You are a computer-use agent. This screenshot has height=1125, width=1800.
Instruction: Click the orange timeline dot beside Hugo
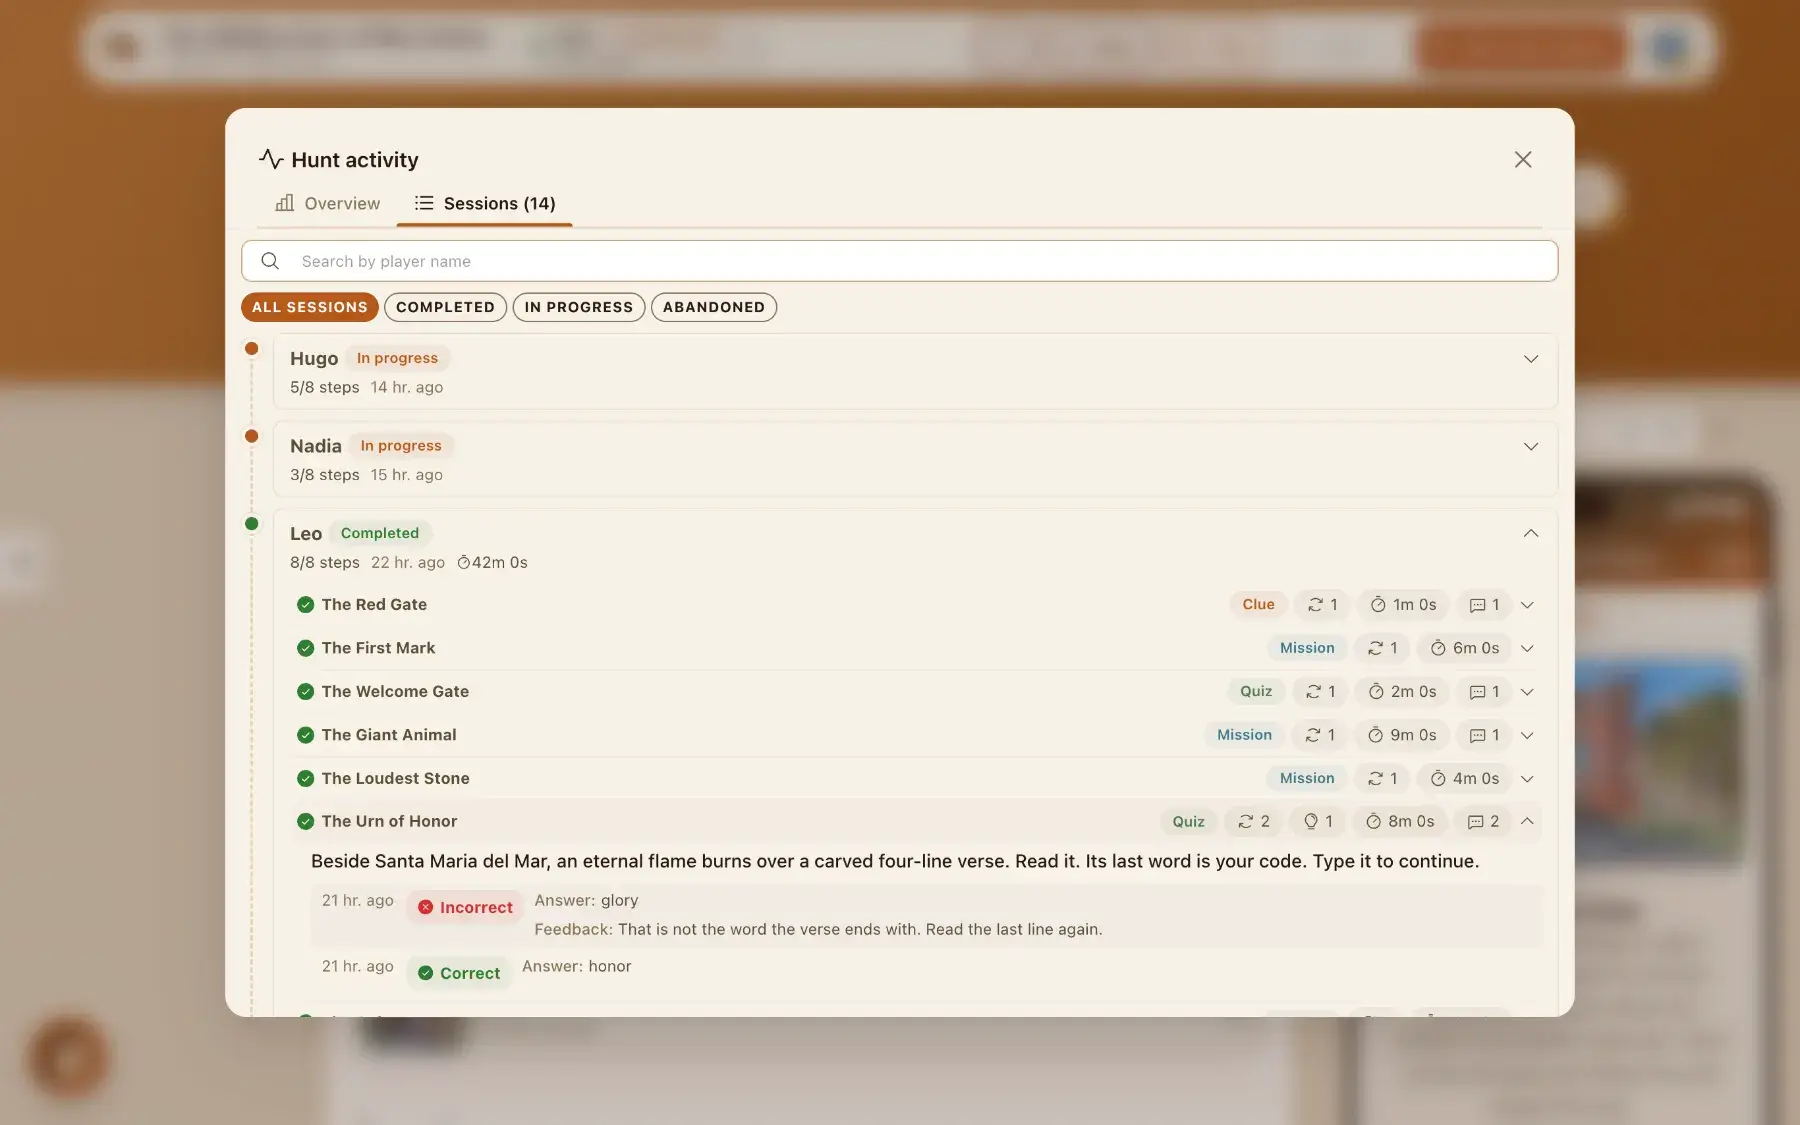pyautogui.click(x=252, y=349)
